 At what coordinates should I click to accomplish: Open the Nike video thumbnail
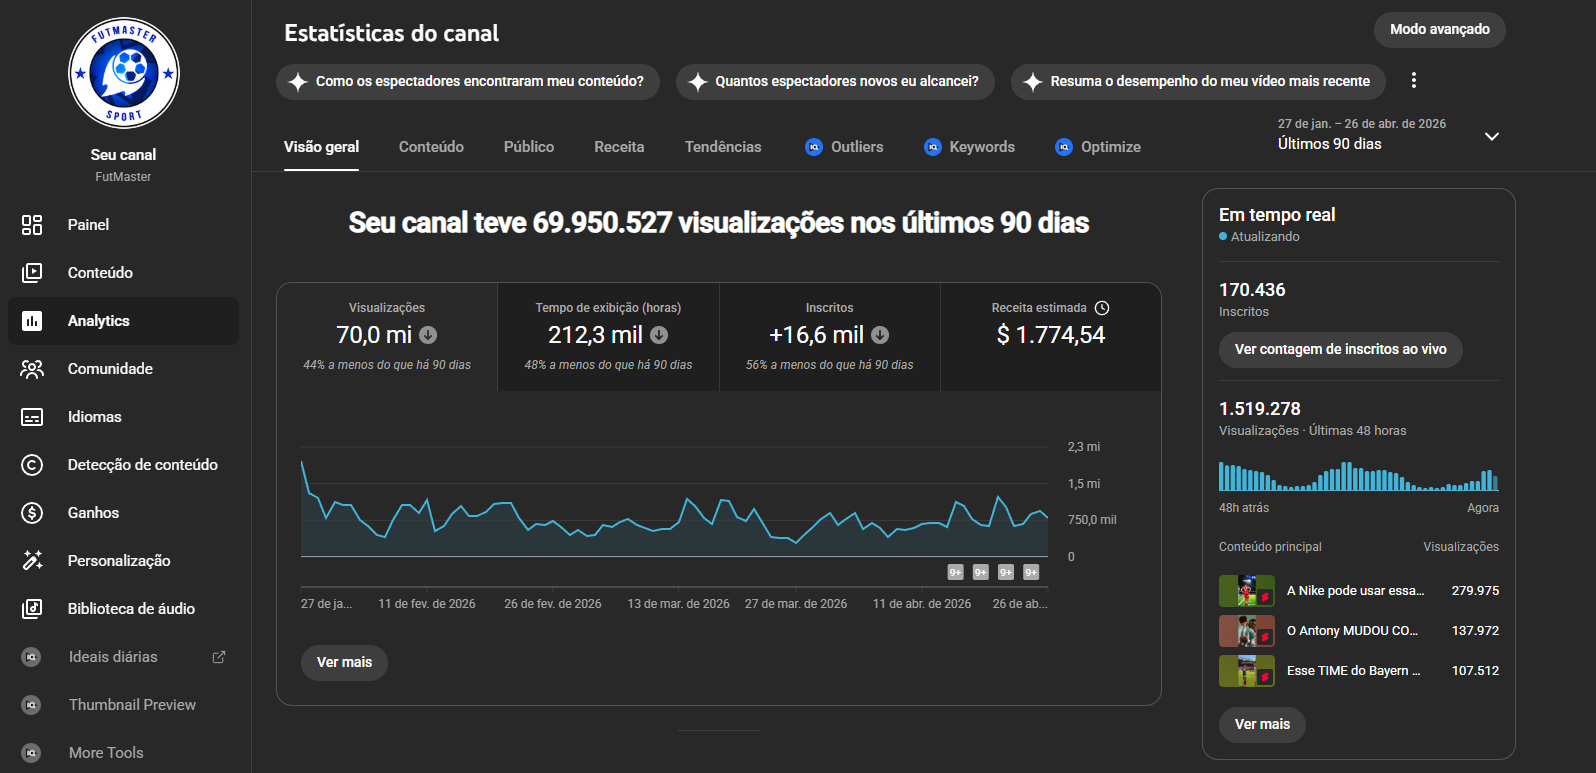click(x=1246, y=591)
